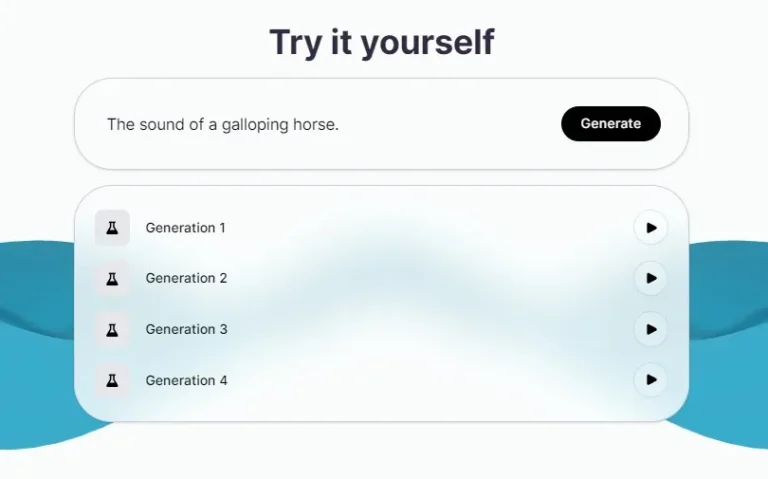Screen dimensions: 768x479
Task: Select the flask icon next to Generation 4
Action: tap(112, 380)
